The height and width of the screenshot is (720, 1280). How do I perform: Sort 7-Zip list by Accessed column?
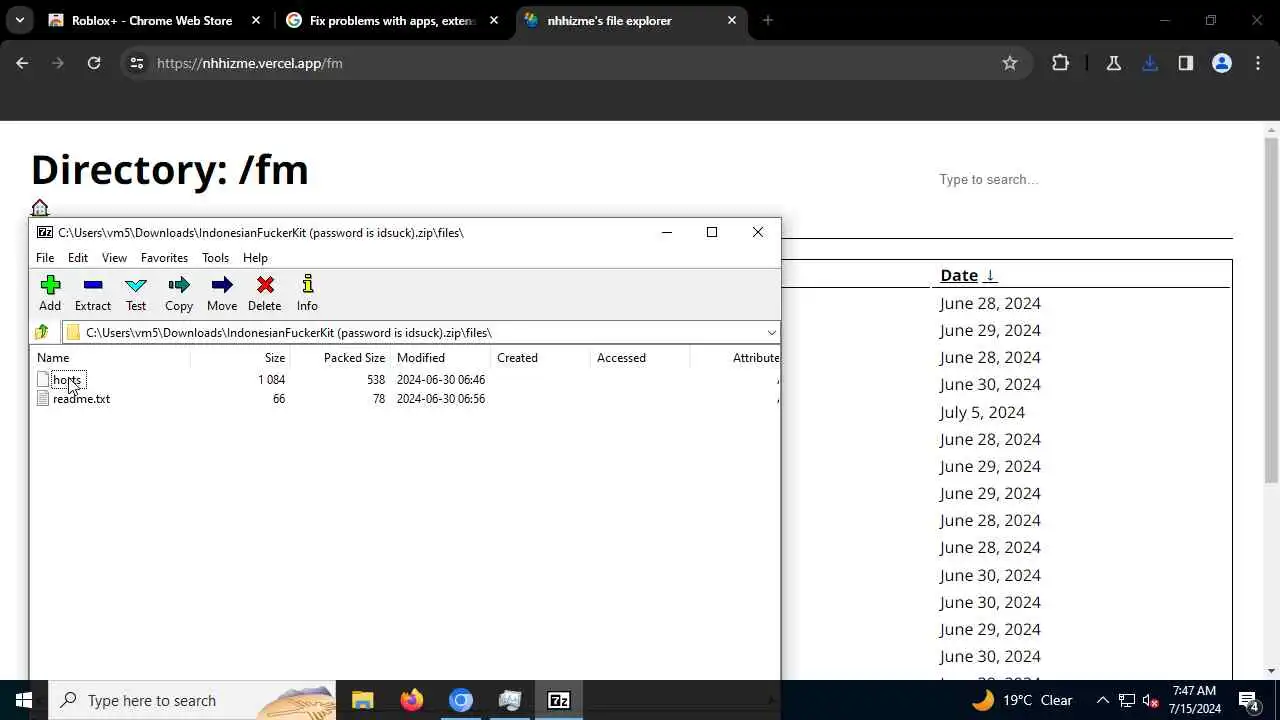(640, 358)
